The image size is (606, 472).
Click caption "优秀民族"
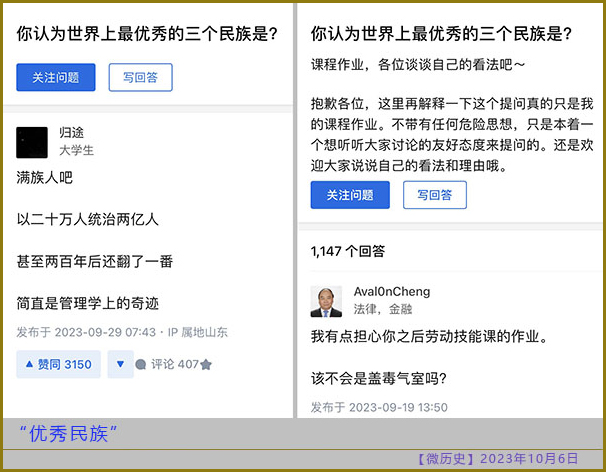[68, 434]
